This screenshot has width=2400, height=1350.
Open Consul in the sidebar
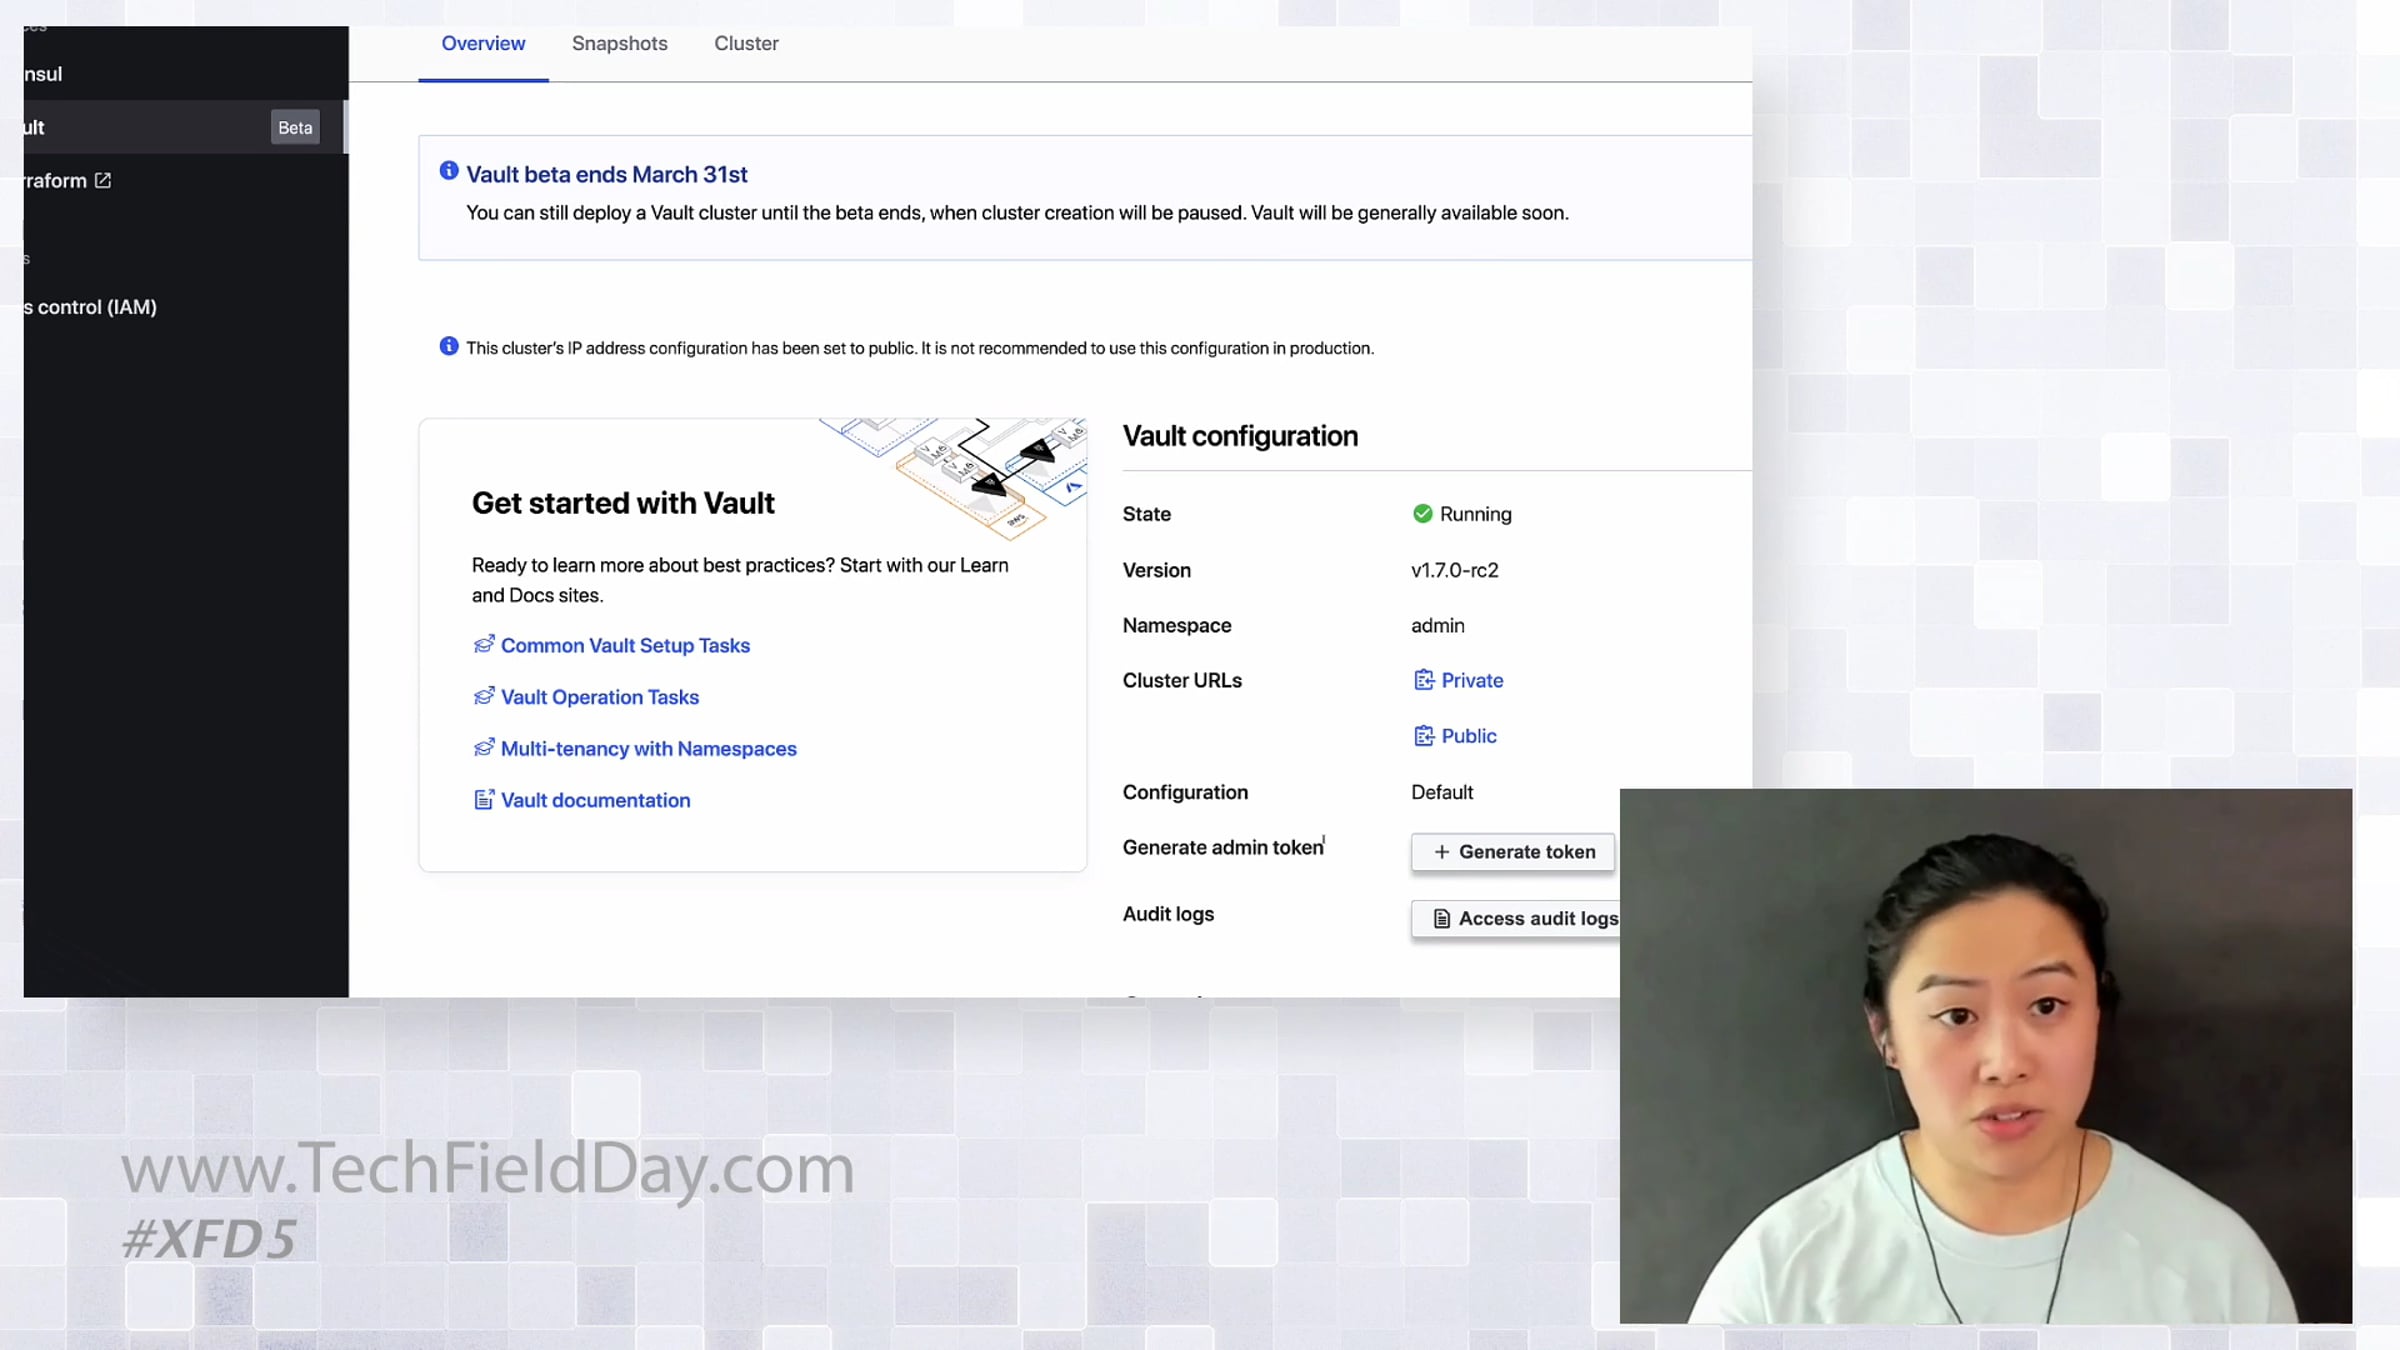(43, 74)
